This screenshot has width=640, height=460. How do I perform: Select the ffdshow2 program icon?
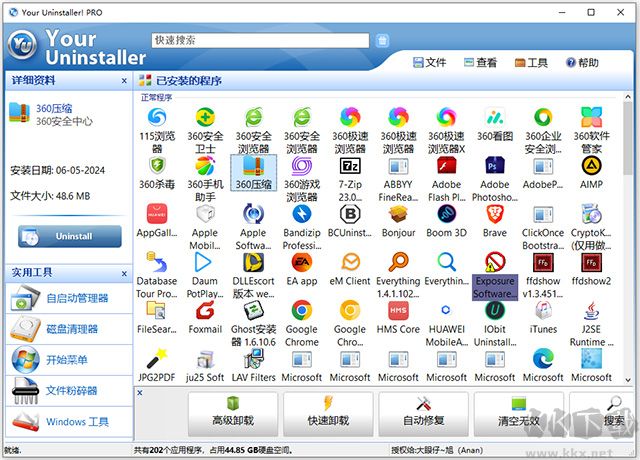pos(591,262)
